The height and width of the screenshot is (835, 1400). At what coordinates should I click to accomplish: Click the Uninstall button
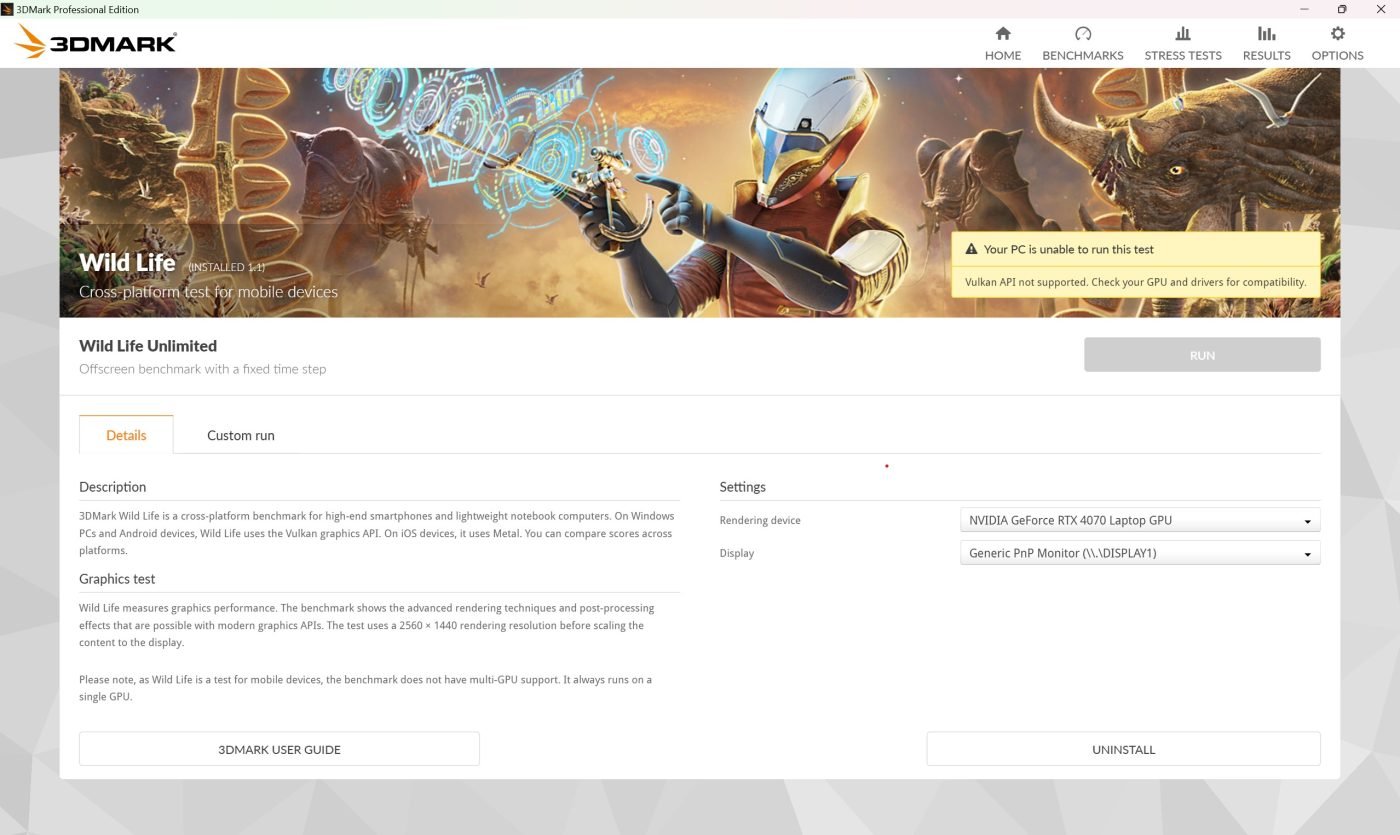click(1123, 749)
